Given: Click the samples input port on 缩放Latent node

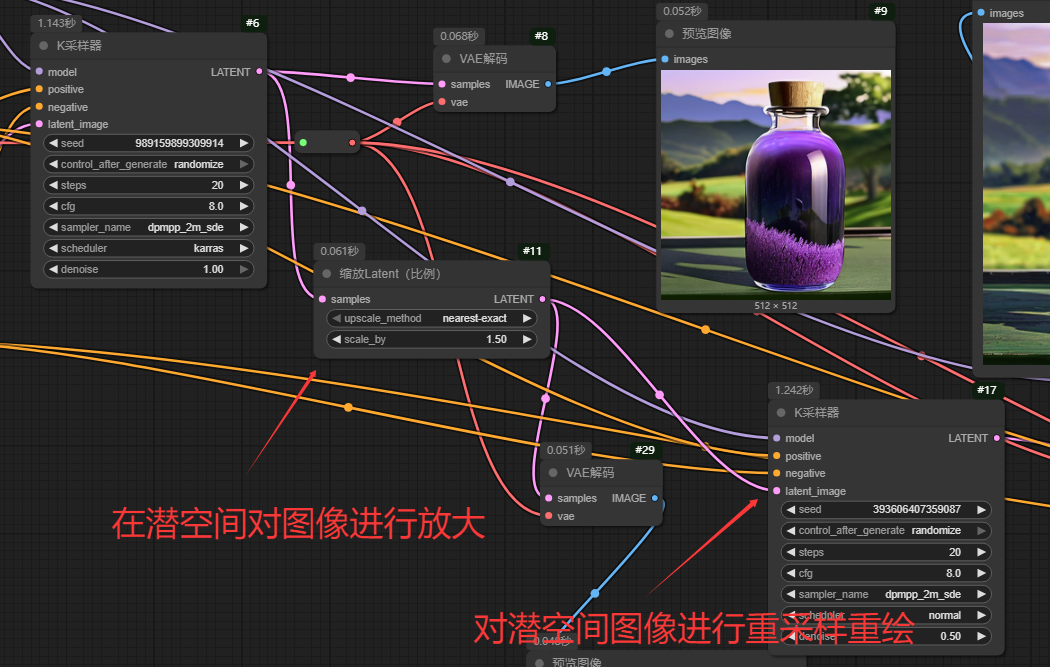Looking at the screenshot, I should [322, 299].
